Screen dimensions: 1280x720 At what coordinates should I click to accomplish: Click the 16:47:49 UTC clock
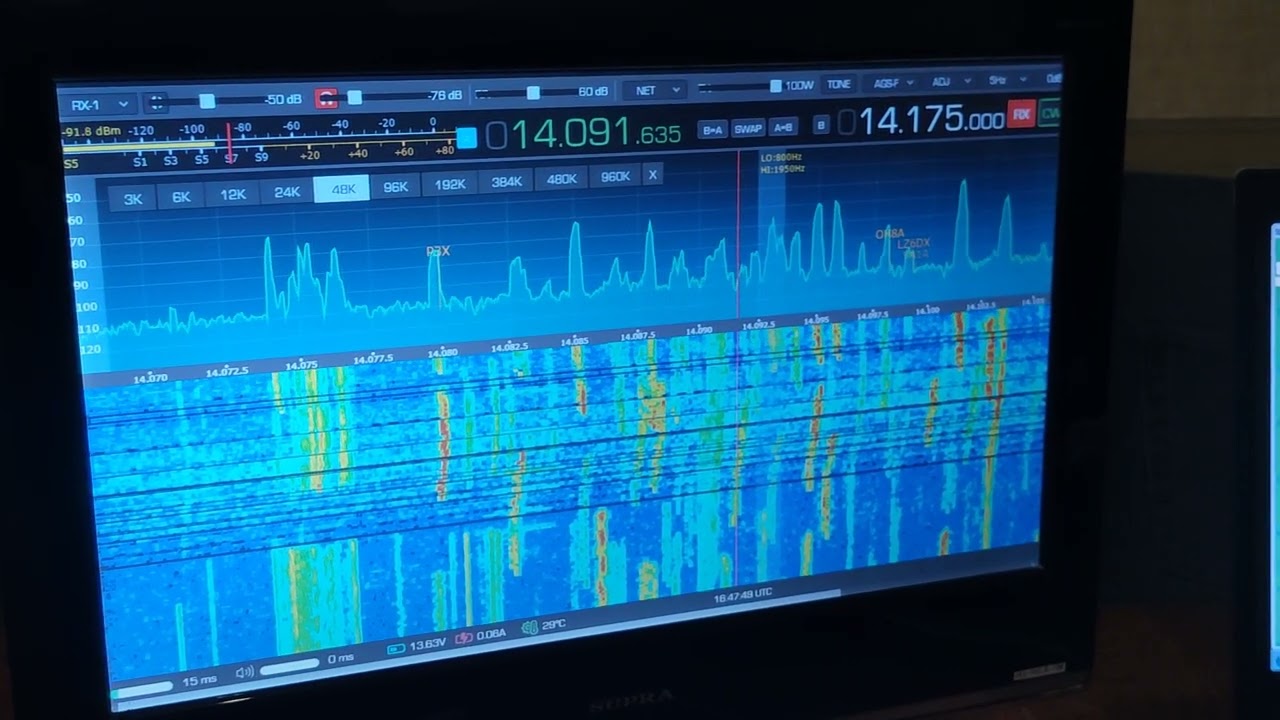pyautogui.click(x=742, y=595)
